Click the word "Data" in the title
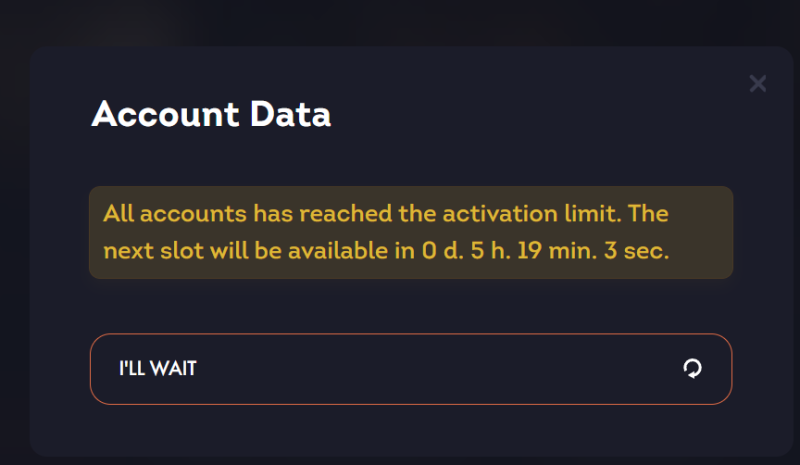Screen dimensions: 800x465 (291, 115)
